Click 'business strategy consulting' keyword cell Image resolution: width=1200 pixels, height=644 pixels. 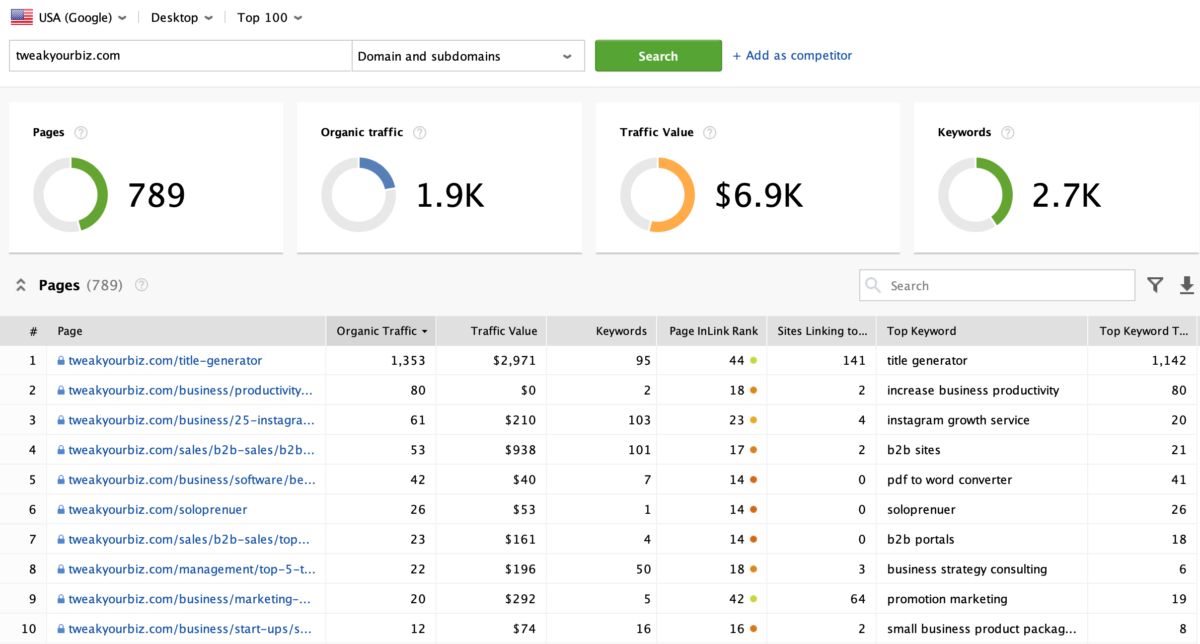967,570
